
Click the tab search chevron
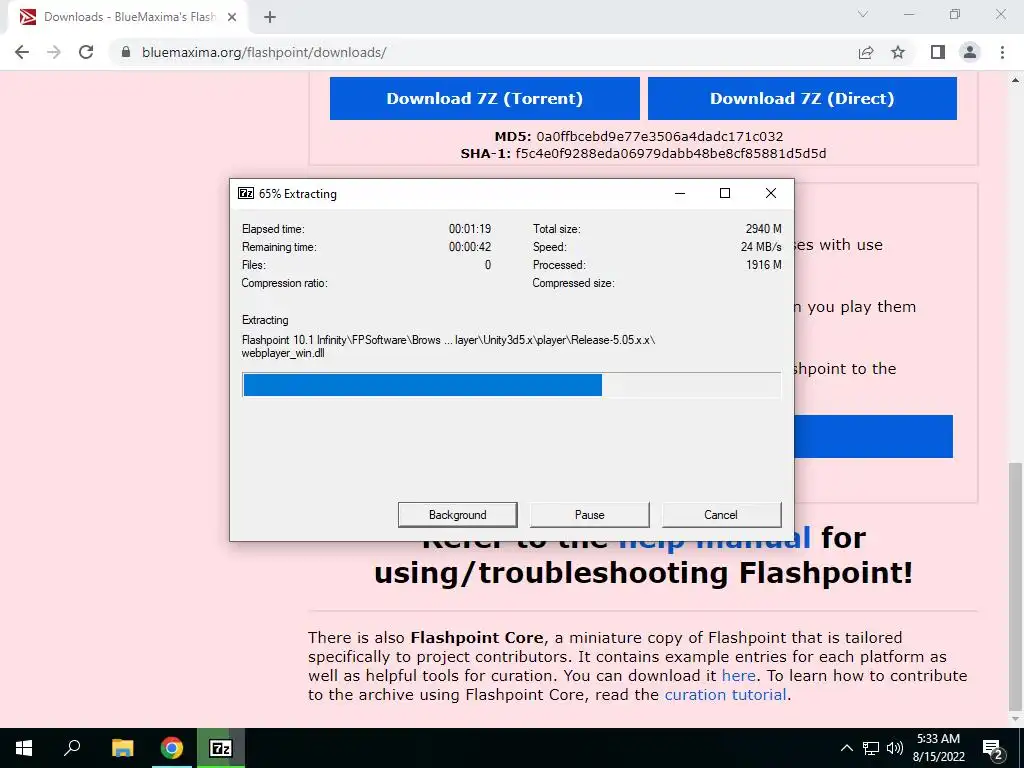(x=863, y=14)
